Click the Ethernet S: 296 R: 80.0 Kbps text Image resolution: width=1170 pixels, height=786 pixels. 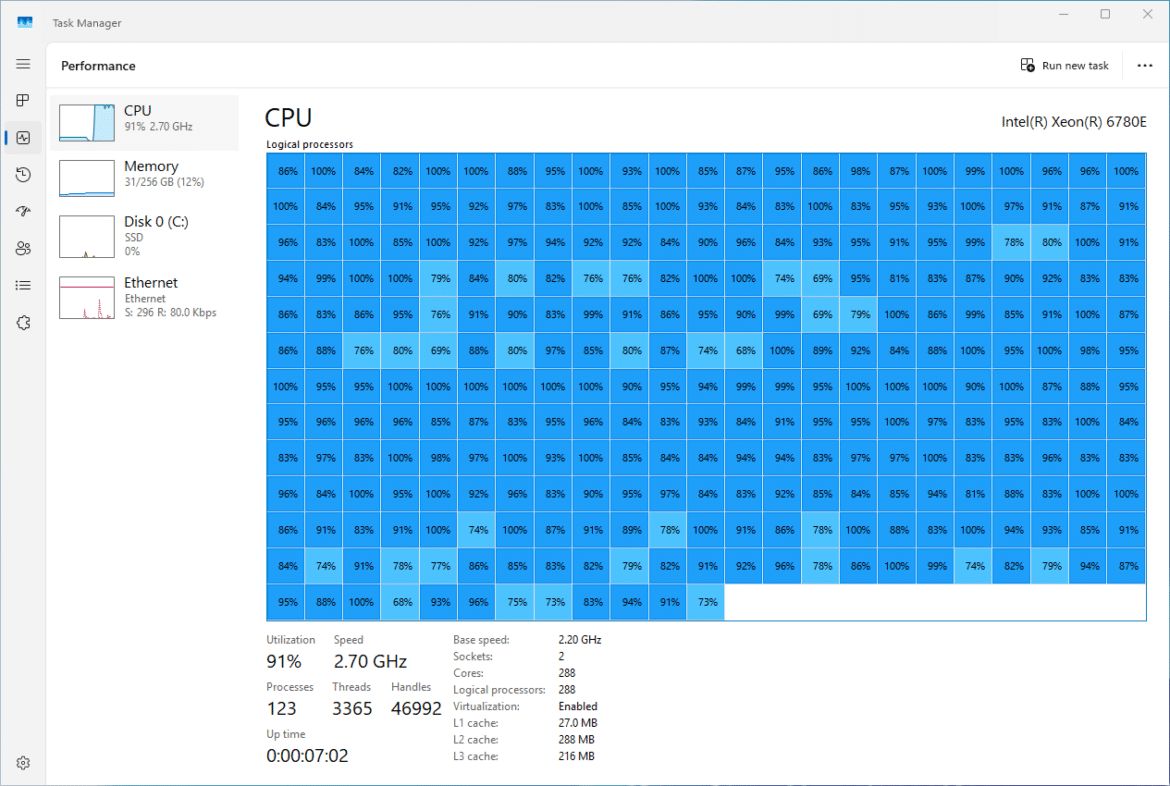coord(170,313)
